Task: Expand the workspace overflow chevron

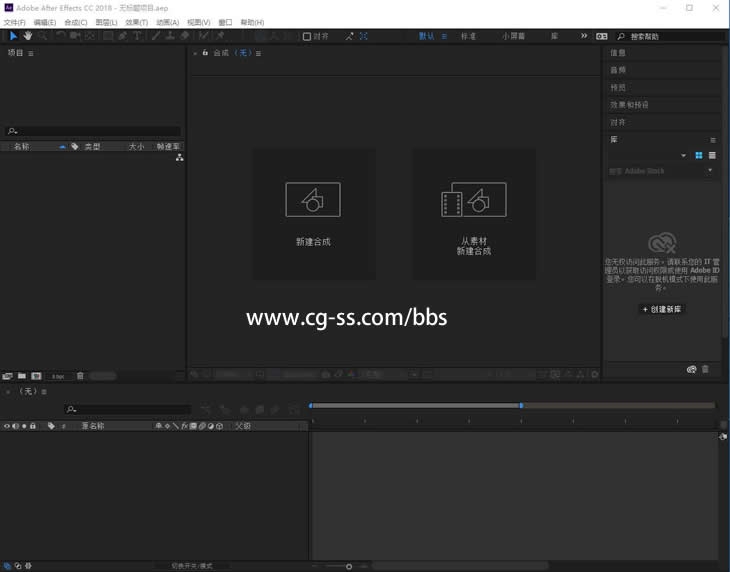Action: click(x=583, y=36)
